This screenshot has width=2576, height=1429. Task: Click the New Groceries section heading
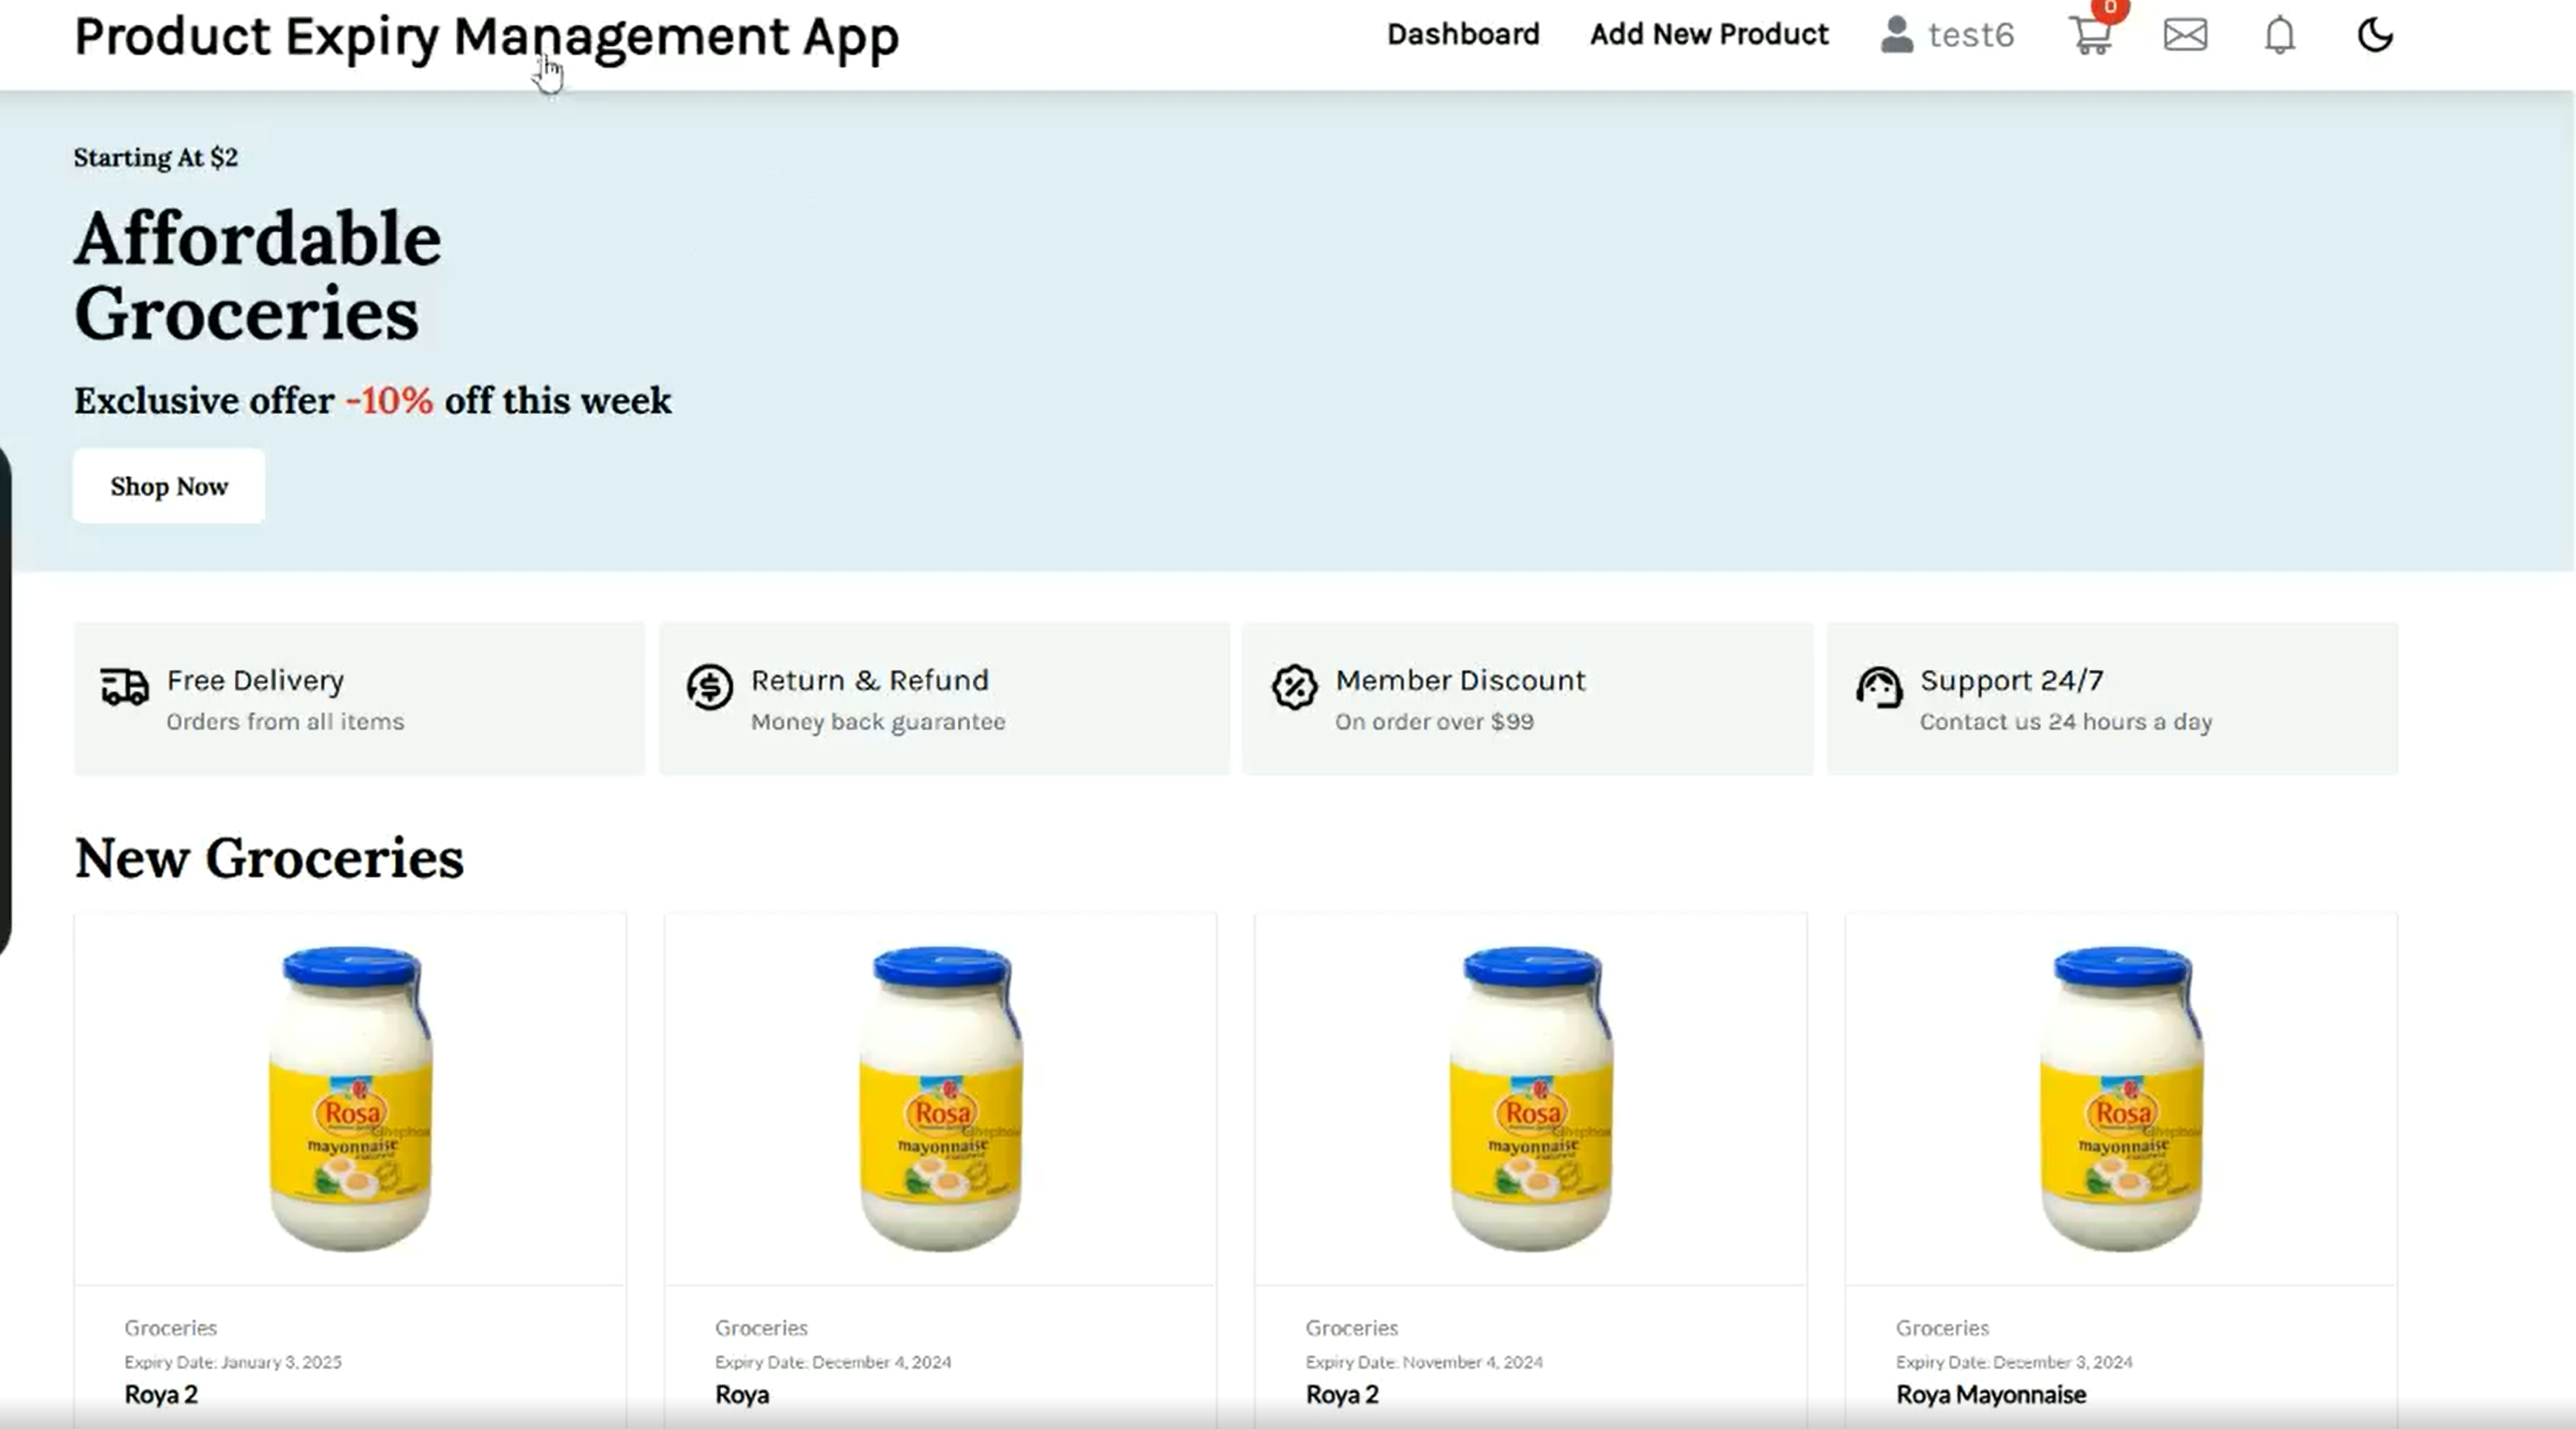(269, 858)
